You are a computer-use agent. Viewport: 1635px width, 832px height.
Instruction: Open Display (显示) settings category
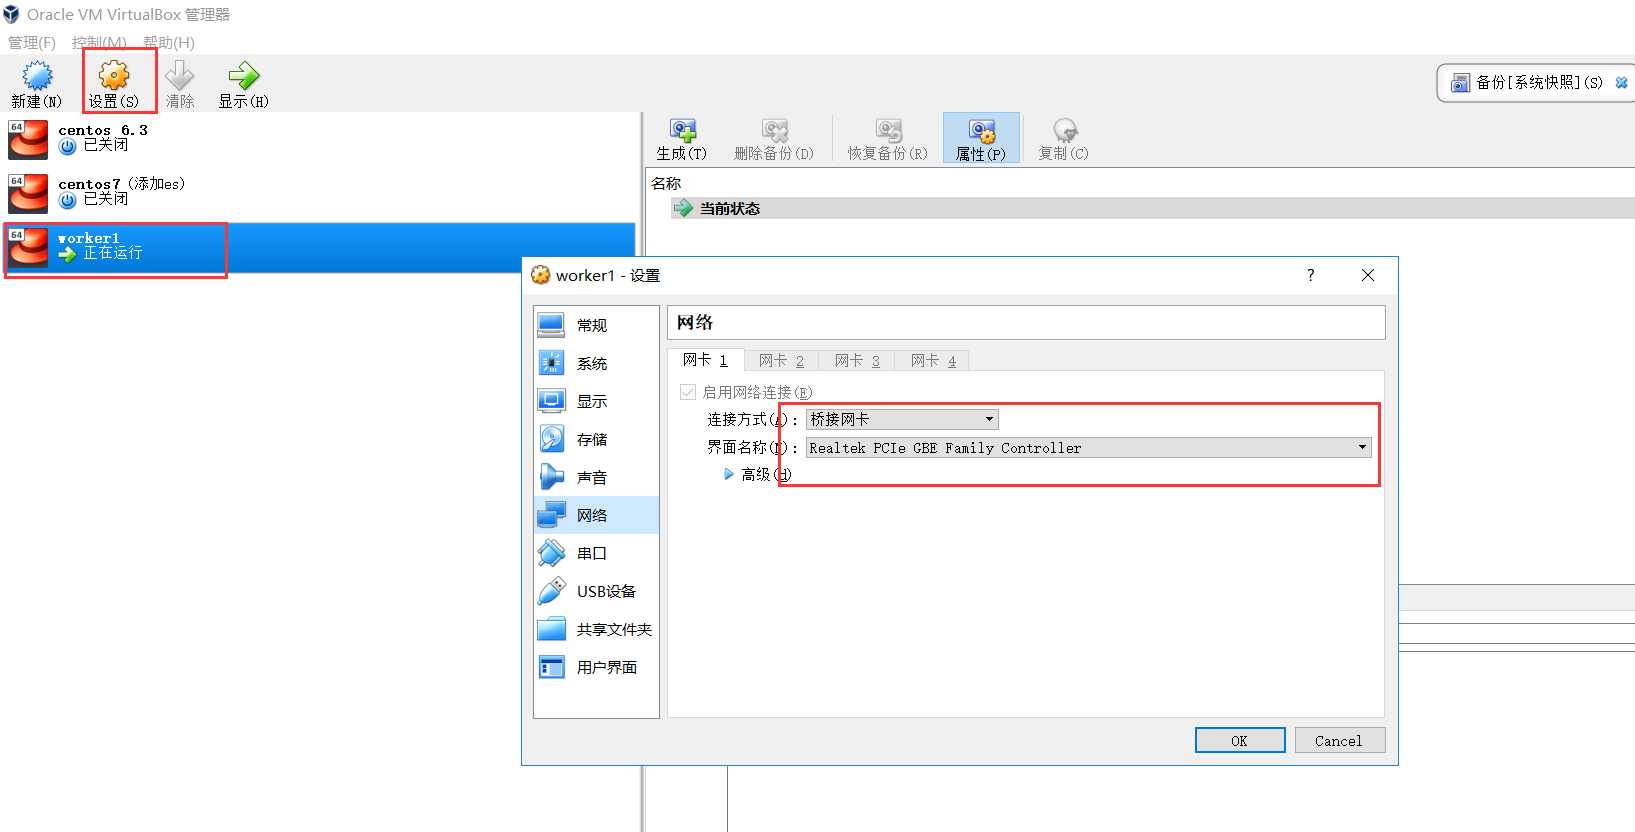pos(596,401)
